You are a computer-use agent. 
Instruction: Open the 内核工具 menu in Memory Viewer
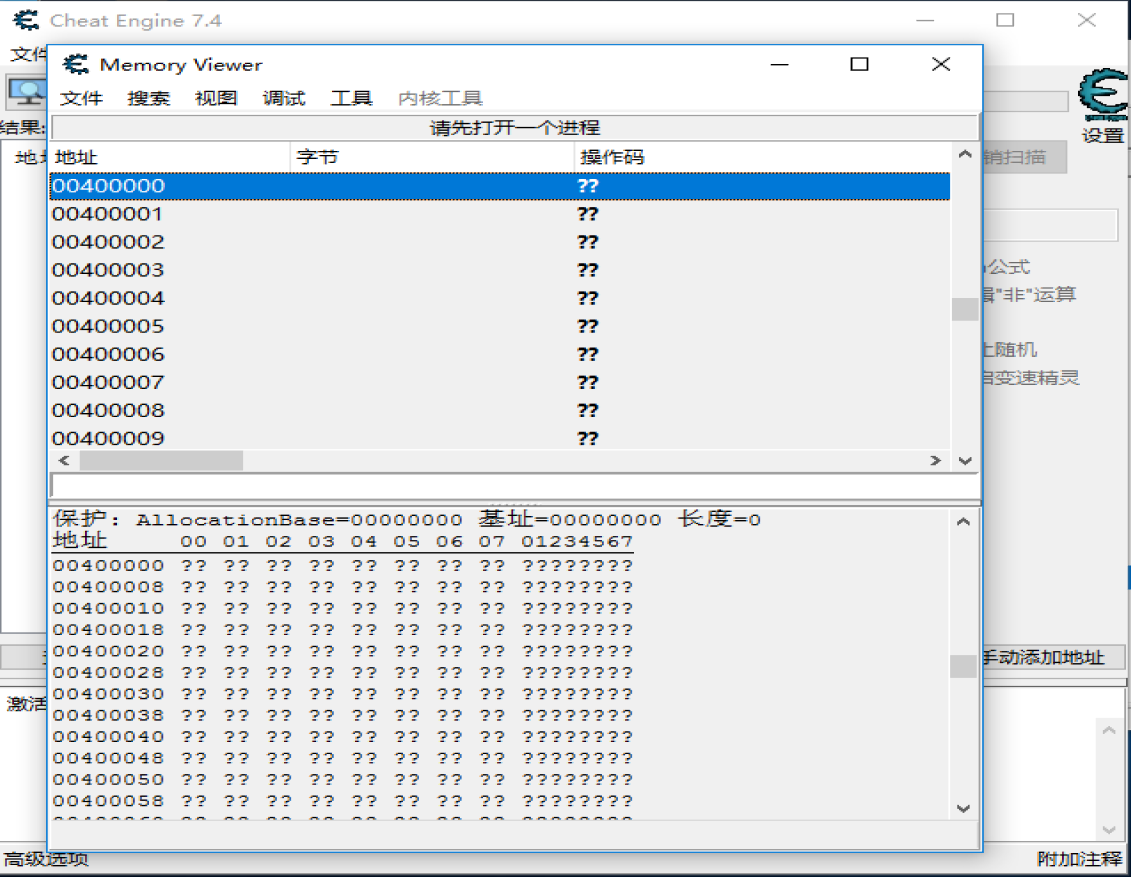[440, 98]
